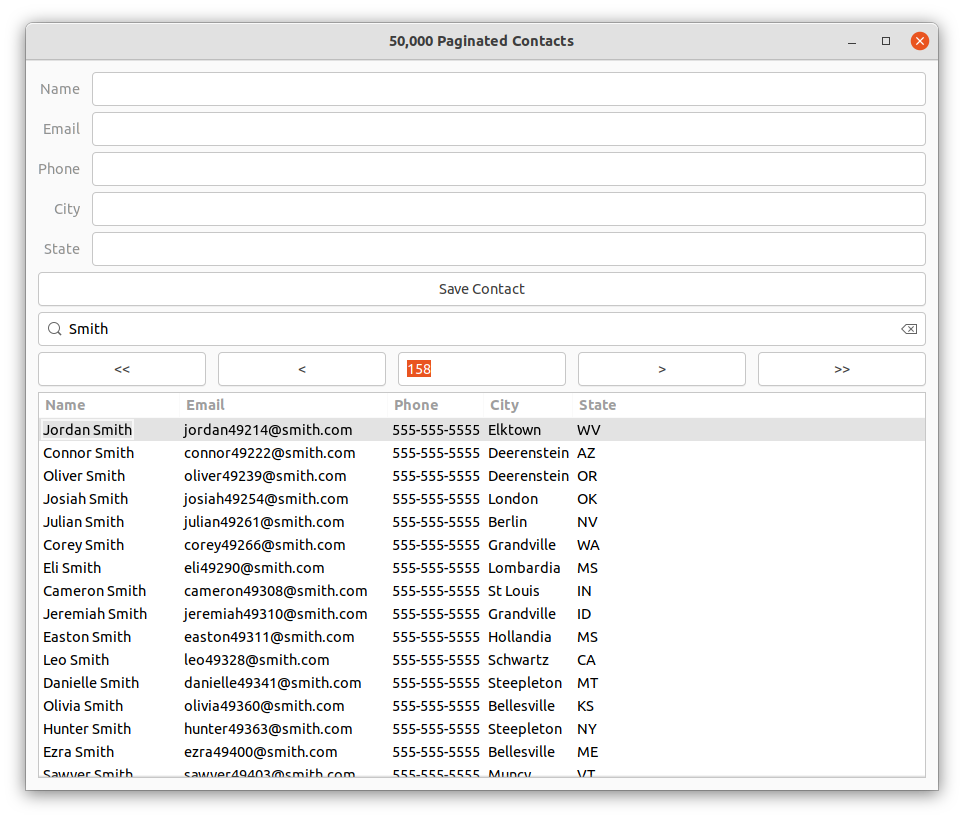Click email eli49290@smith.com
Viewport: 964px width, 819px height.
click(254, 568)
